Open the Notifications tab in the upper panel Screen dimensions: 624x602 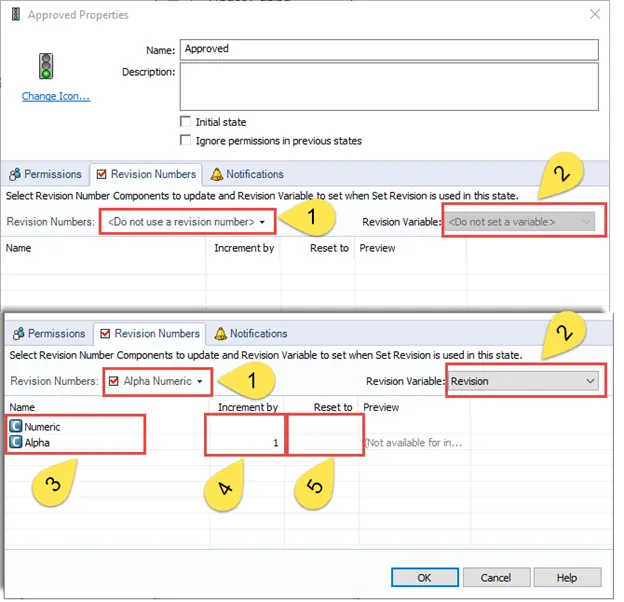tap(247, 174)
